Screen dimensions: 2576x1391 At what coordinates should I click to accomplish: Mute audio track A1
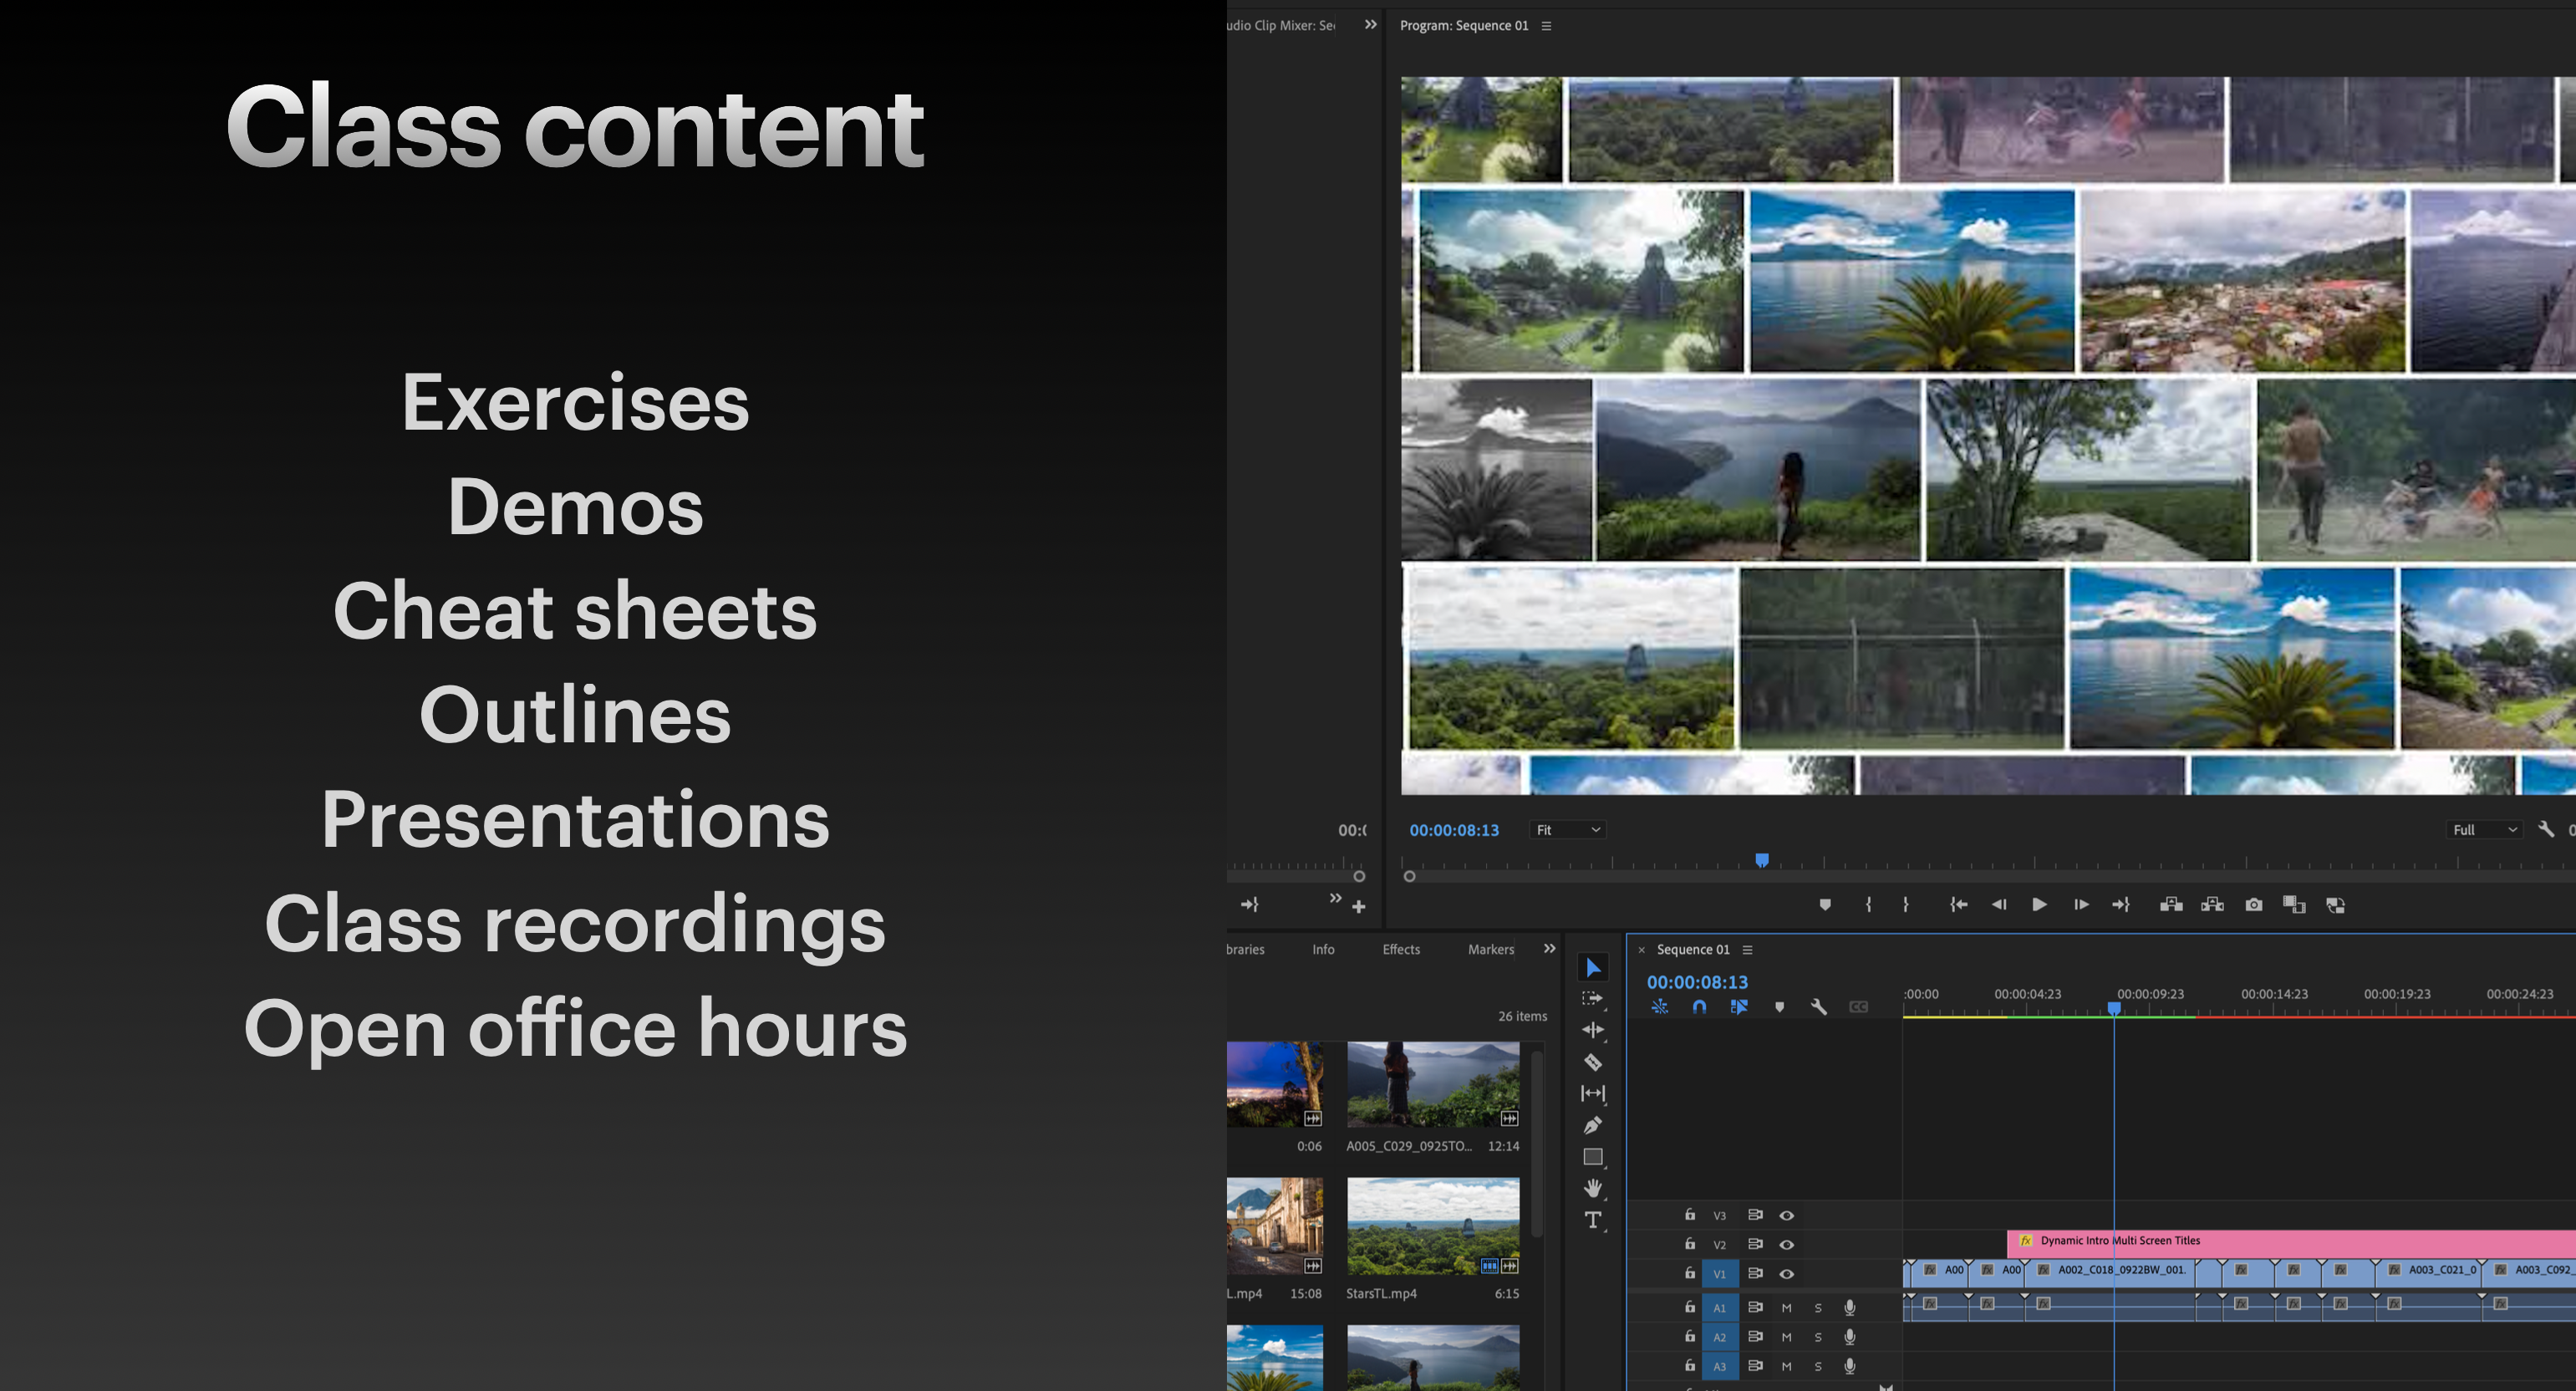point(1786,1308)
